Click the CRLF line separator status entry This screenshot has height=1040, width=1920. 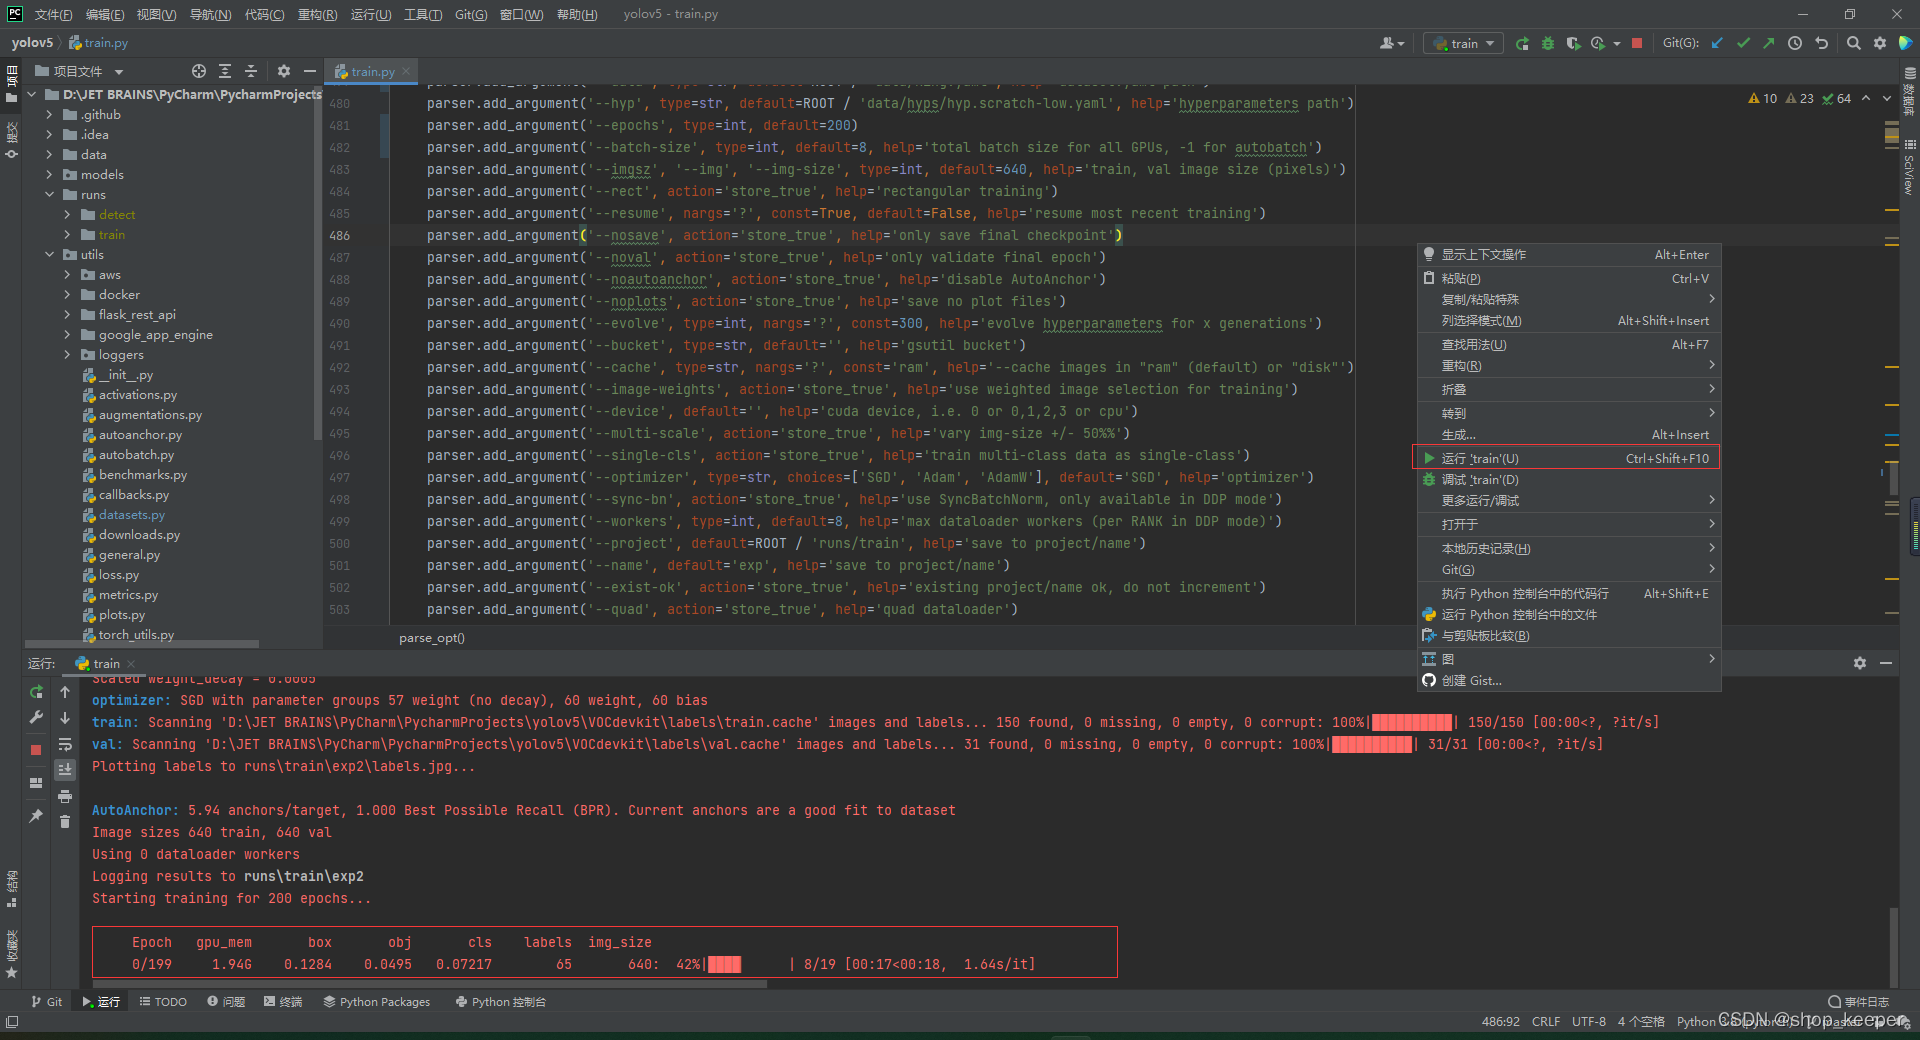click(1546, 1022)
